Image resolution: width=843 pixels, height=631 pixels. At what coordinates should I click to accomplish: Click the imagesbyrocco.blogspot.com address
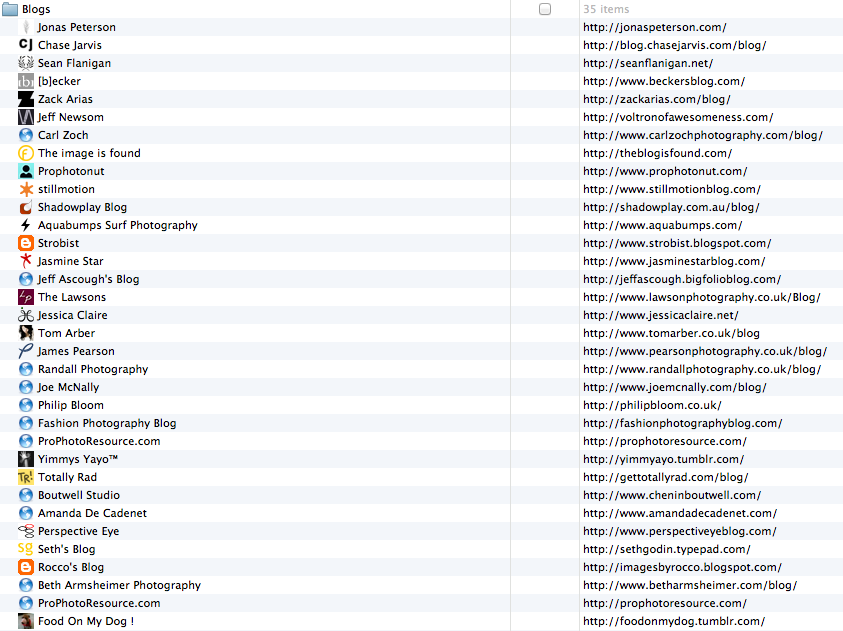682,567
